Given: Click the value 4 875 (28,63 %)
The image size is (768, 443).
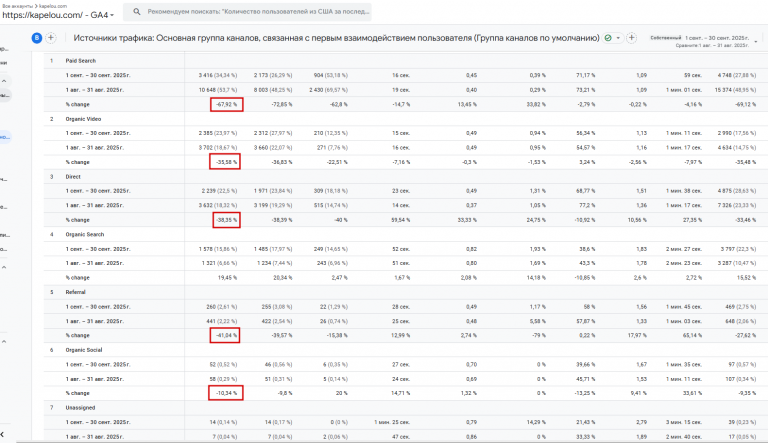Looking at the screenshot, I should (x=737, y=191).
